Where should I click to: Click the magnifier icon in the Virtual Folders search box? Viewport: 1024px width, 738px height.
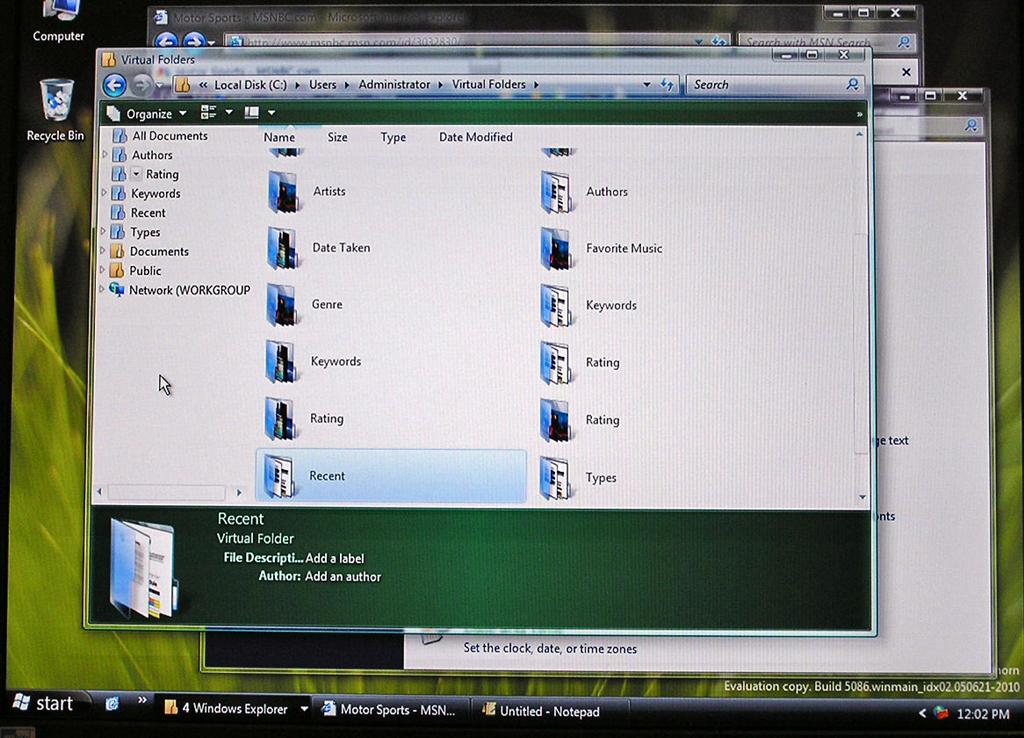coord(853,85)
